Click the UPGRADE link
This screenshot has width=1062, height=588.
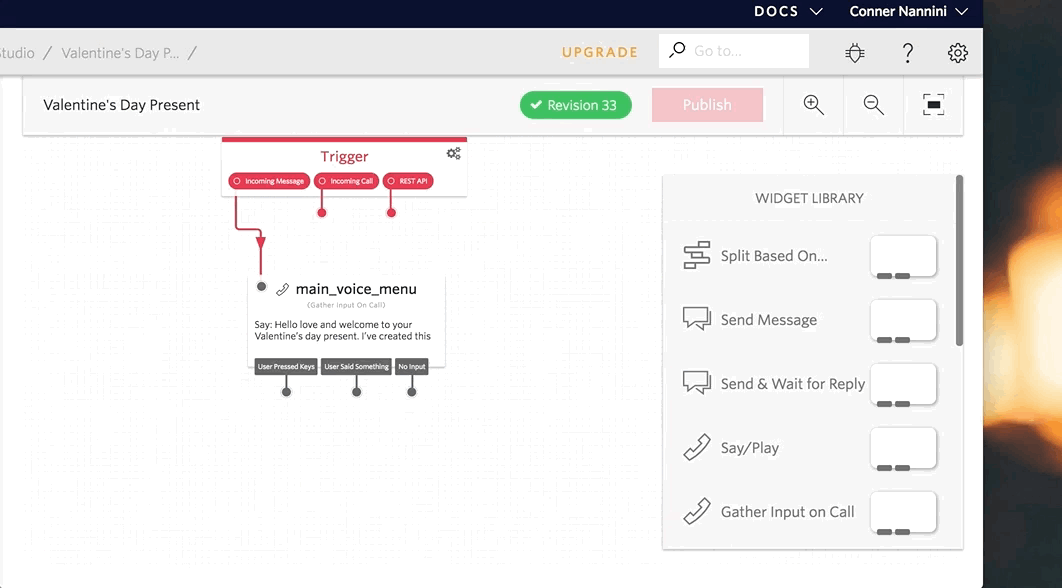[x=600, y=52]
